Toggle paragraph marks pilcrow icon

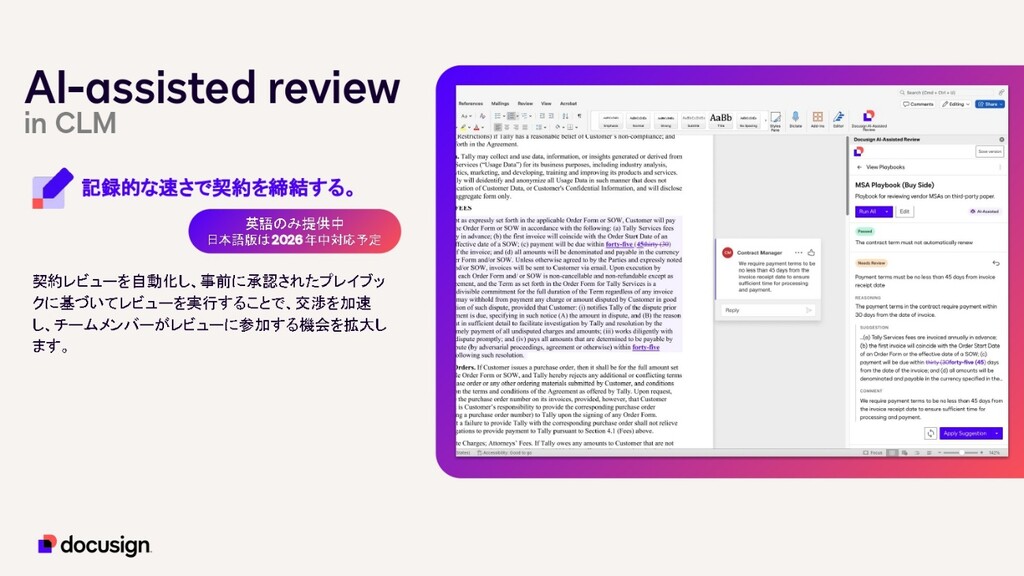[x=579, y=116]
